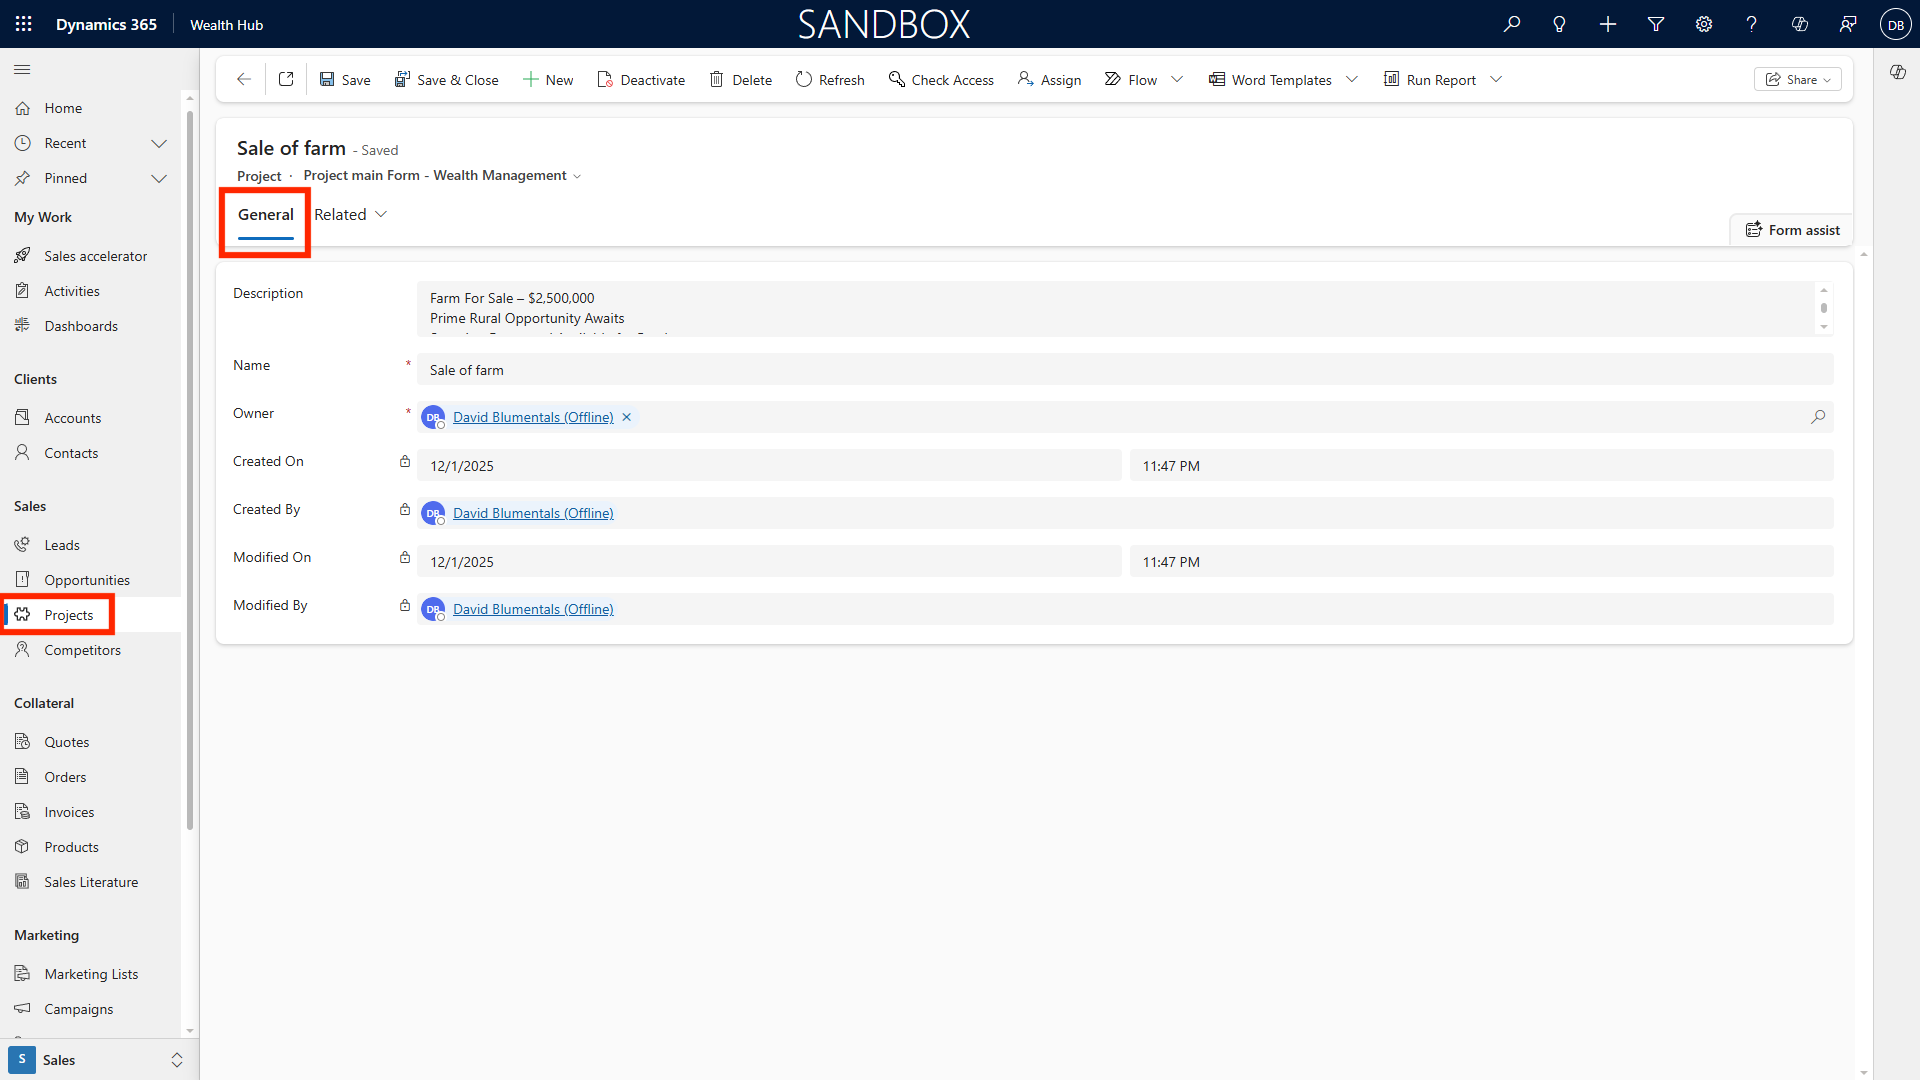Click the Save & Close button
This screenshot has width=1920, height=1080.
[x=446, y=79]
